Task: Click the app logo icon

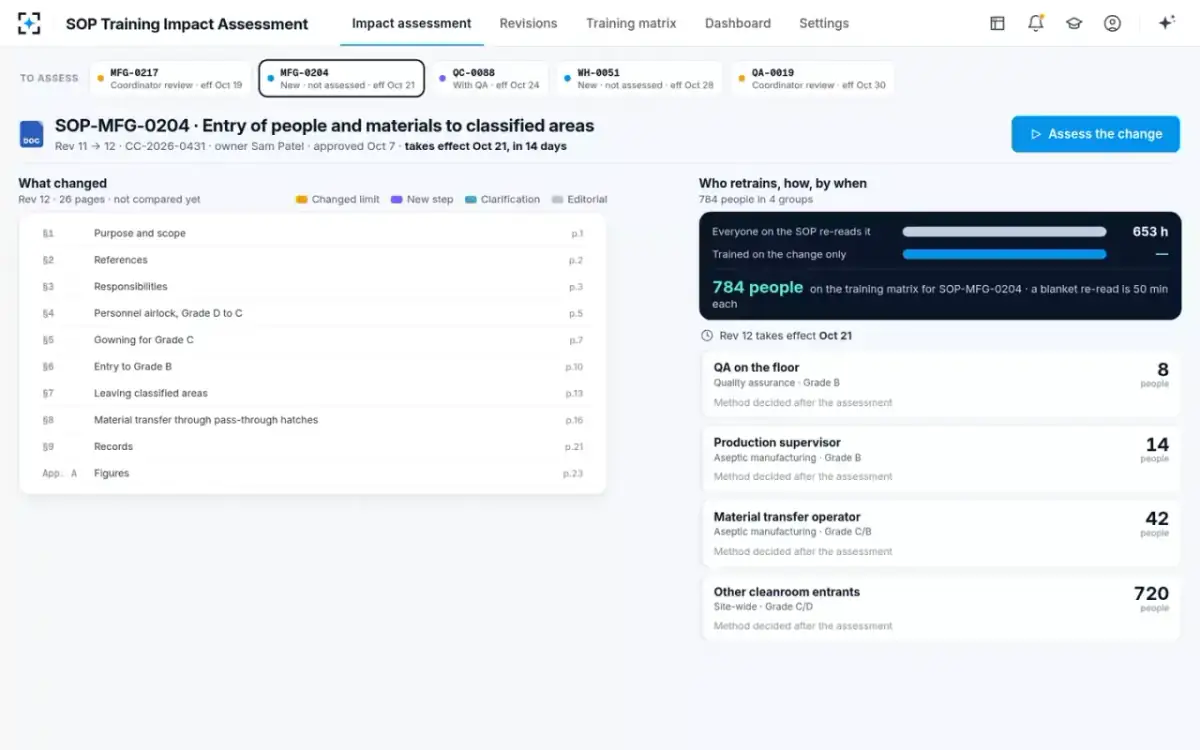Action: tap(30, 23)
